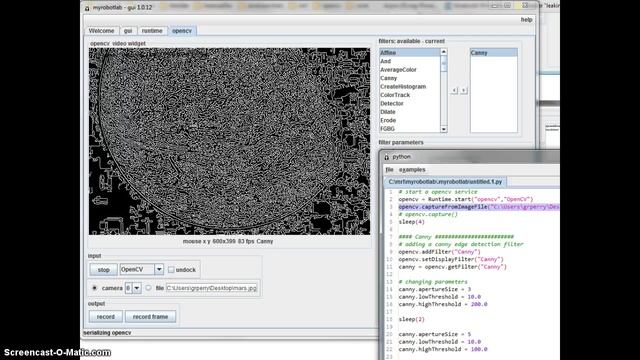The image size is (640, 360).
Task: Enable the undock checkbox
Action: pyautogui.click(x=171, y=270)
